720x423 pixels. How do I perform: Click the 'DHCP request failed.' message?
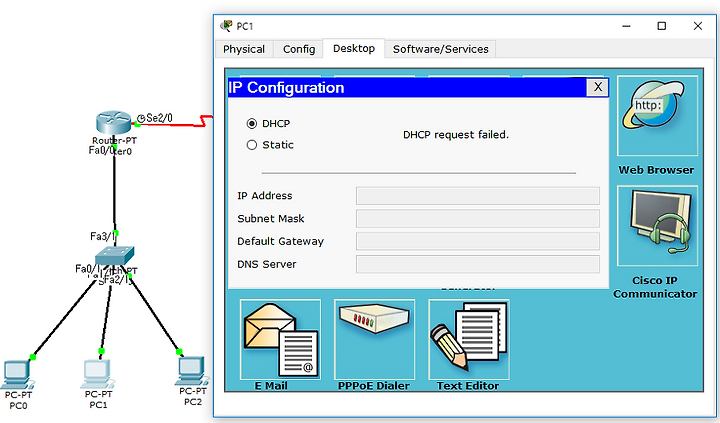click(x=456, y=135)
